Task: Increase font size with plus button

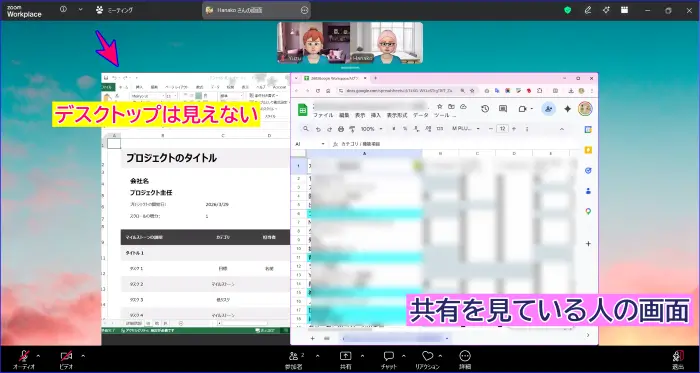Action: (x=514, y=129)
